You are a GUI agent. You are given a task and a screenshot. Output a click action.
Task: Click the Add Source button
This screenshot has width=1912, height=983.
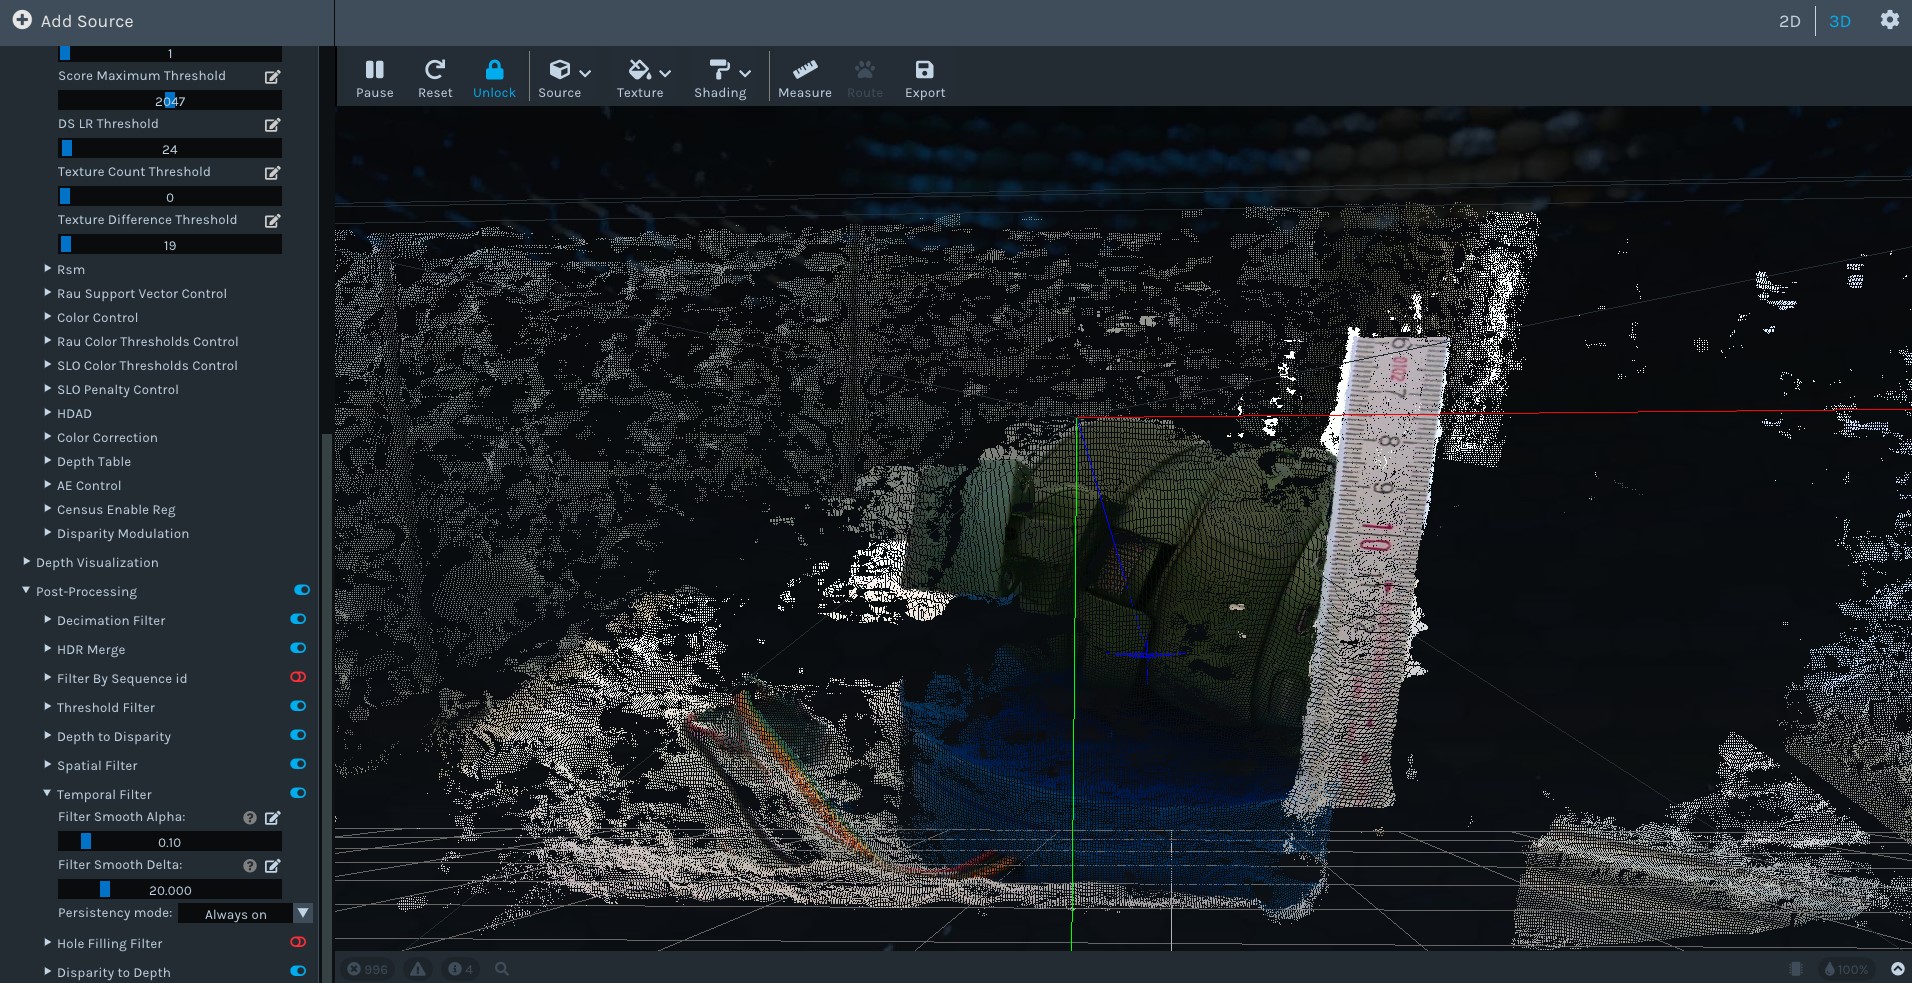click(x=72, y=20)
